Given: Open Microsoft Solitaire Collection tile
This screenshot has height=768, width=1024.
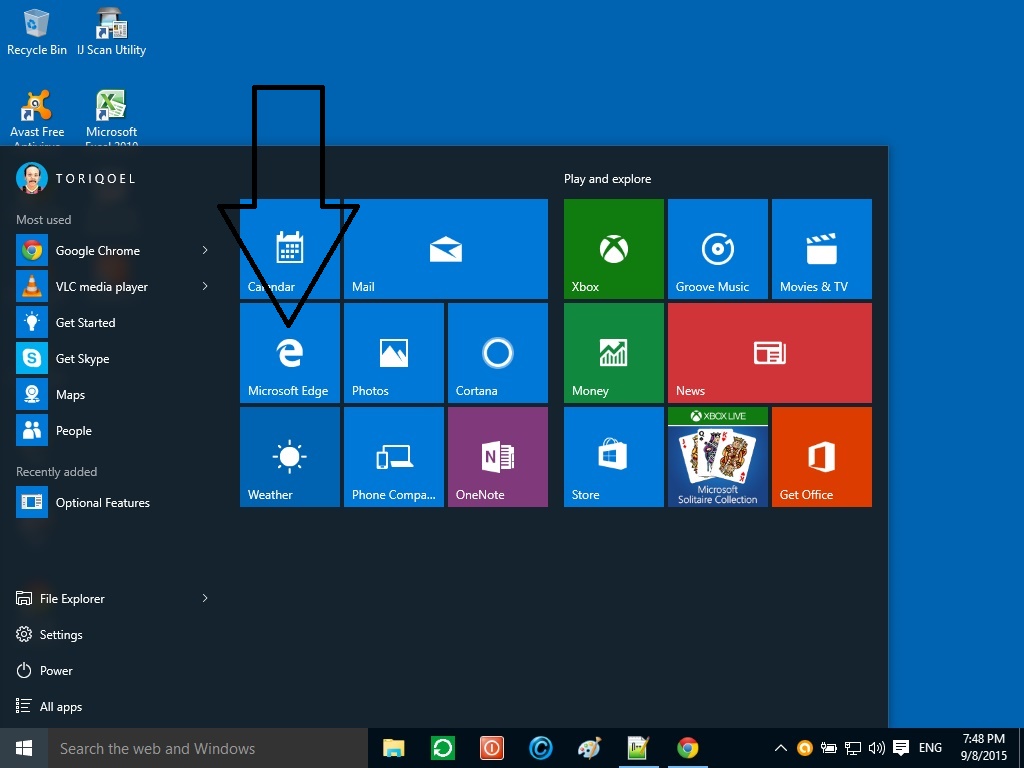Looking at the screenshot, I should pyautogui.click(x=718, y=457).
